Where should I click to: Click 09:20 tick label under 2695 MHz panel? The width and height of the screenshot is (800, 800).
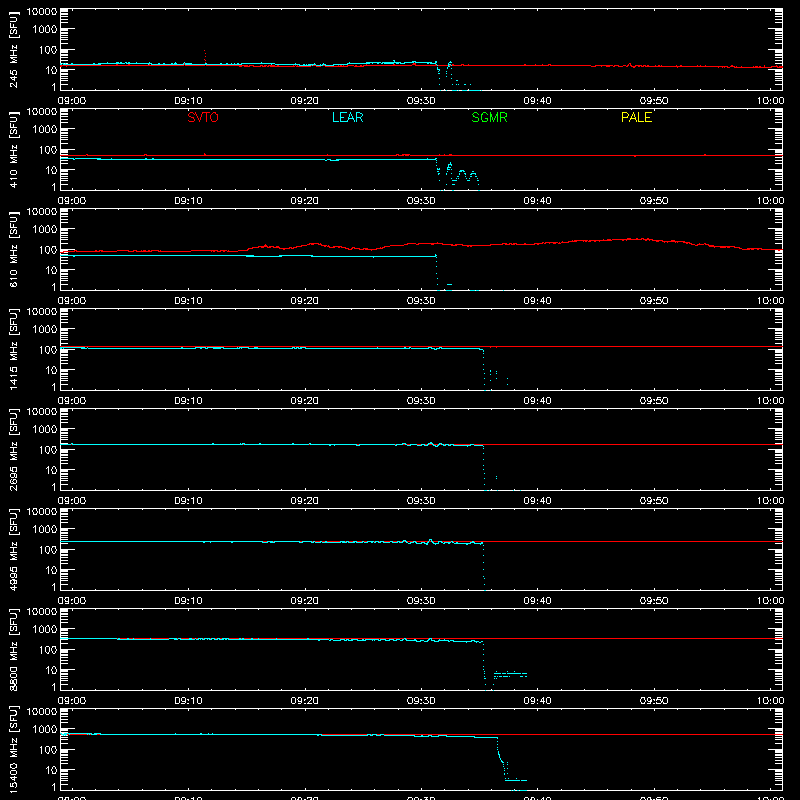click(305, 501)
